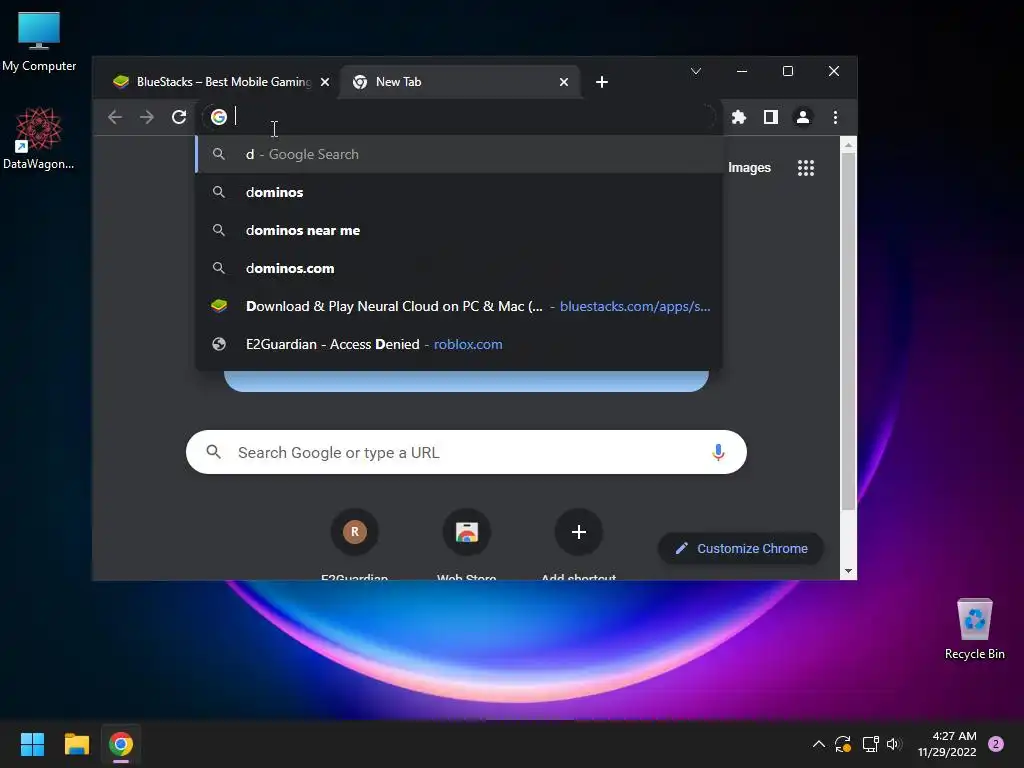1024x768 pixels.
Task: Click the 'Search Google or type a URL' box
Action: coord(466,452)
